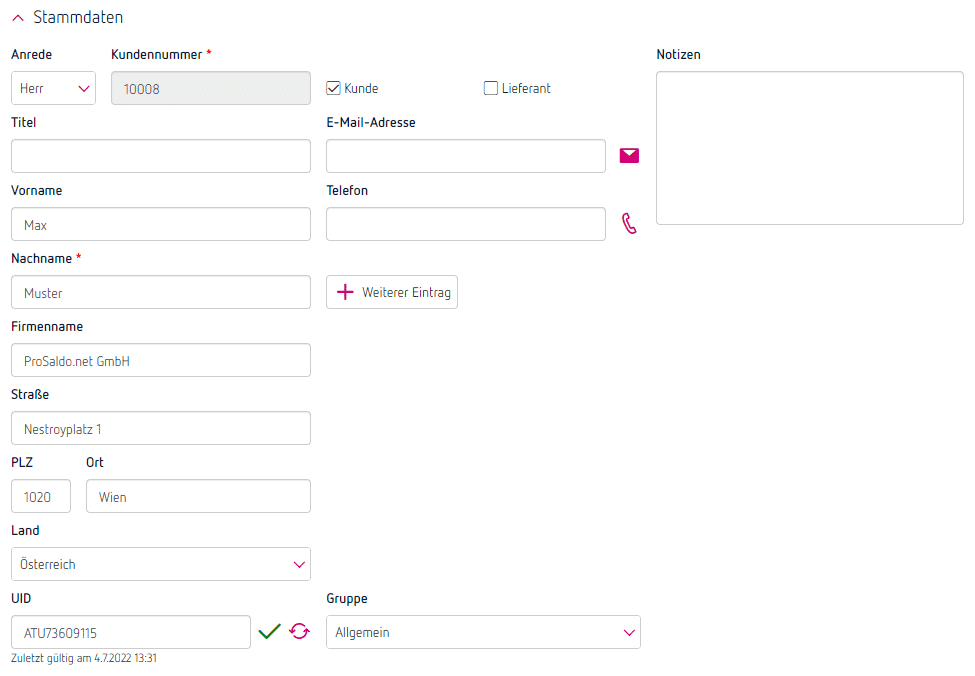Screen dimensions: 975x676
Task: Select the Vorname field containing Max
Action: click(x=160, y=224)
